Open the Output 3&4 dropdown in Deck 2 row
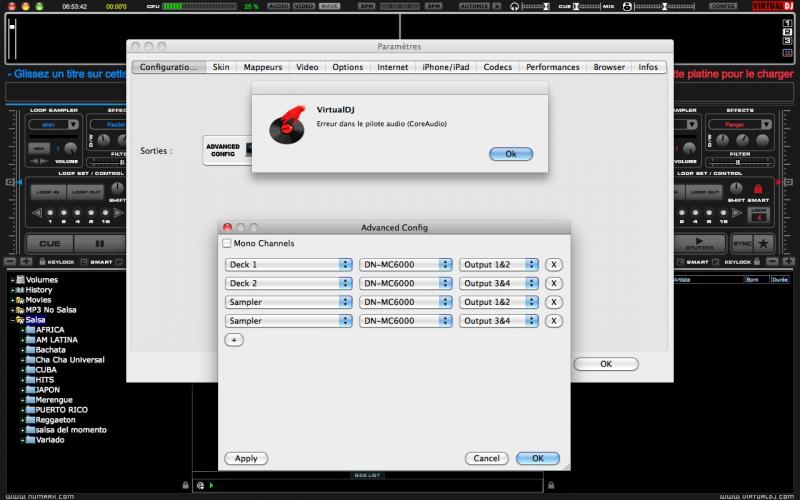 [498, 283]
